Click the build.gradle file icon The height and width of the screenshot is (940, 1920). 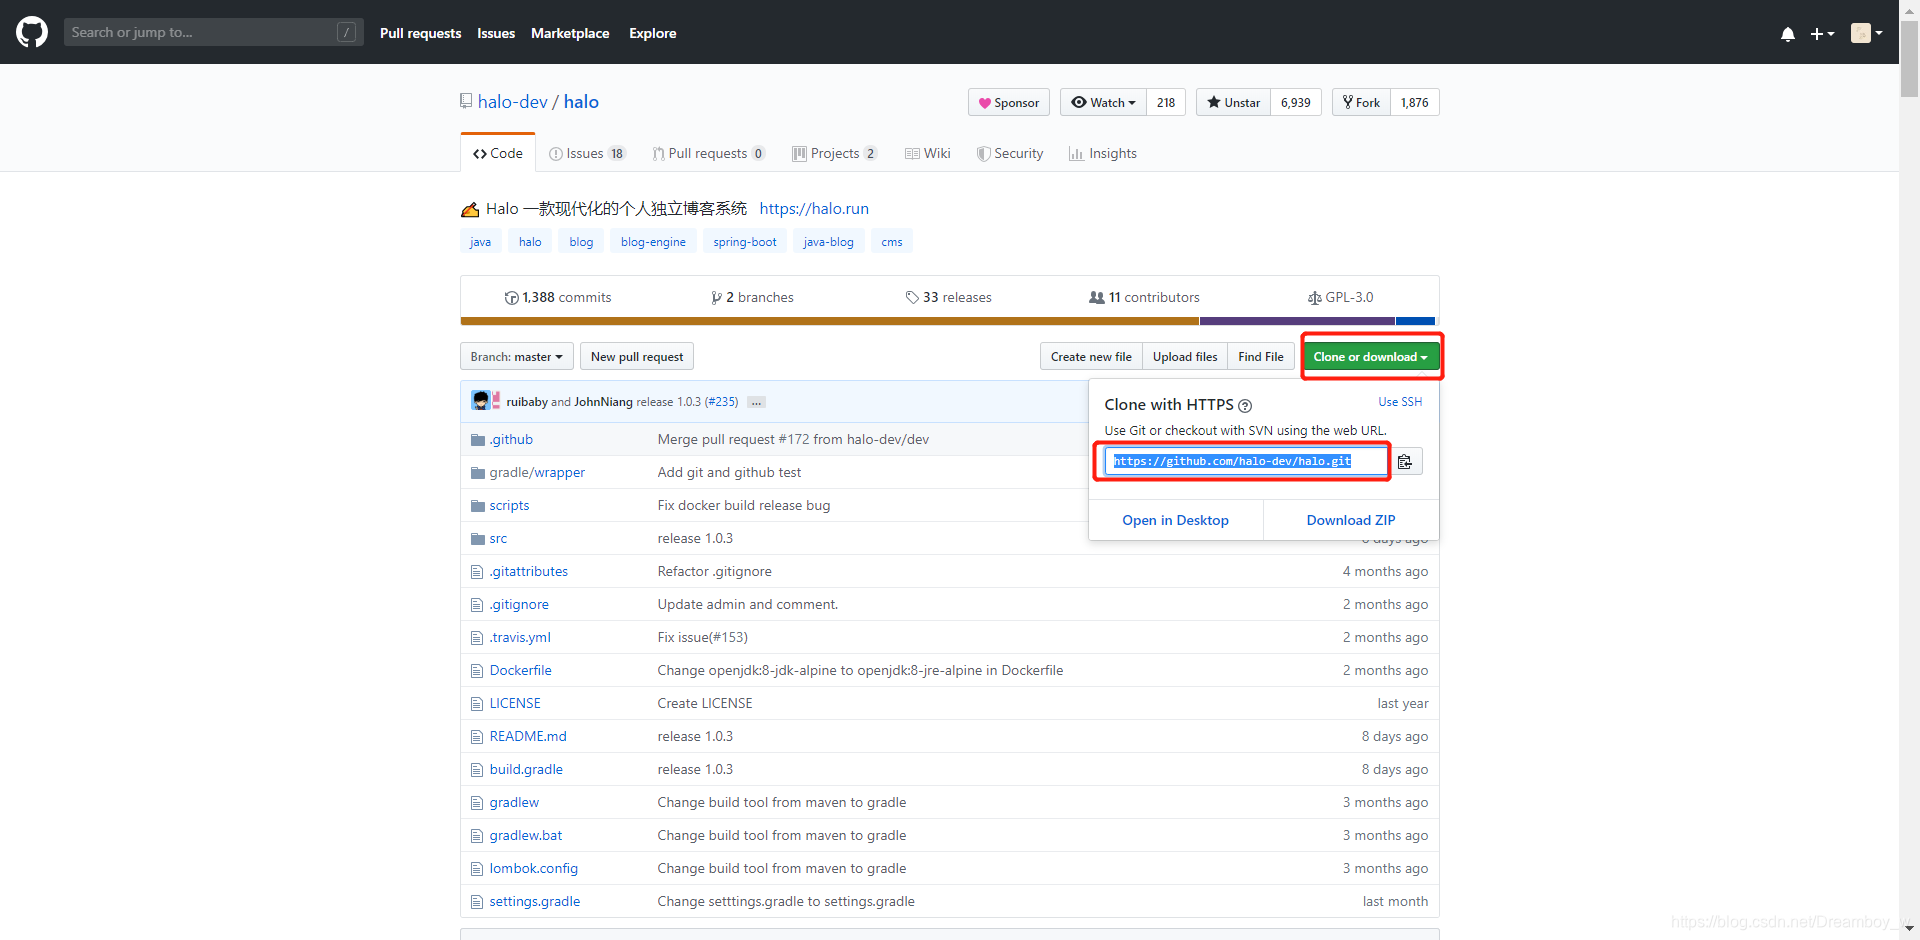click(x=477, y=770)
